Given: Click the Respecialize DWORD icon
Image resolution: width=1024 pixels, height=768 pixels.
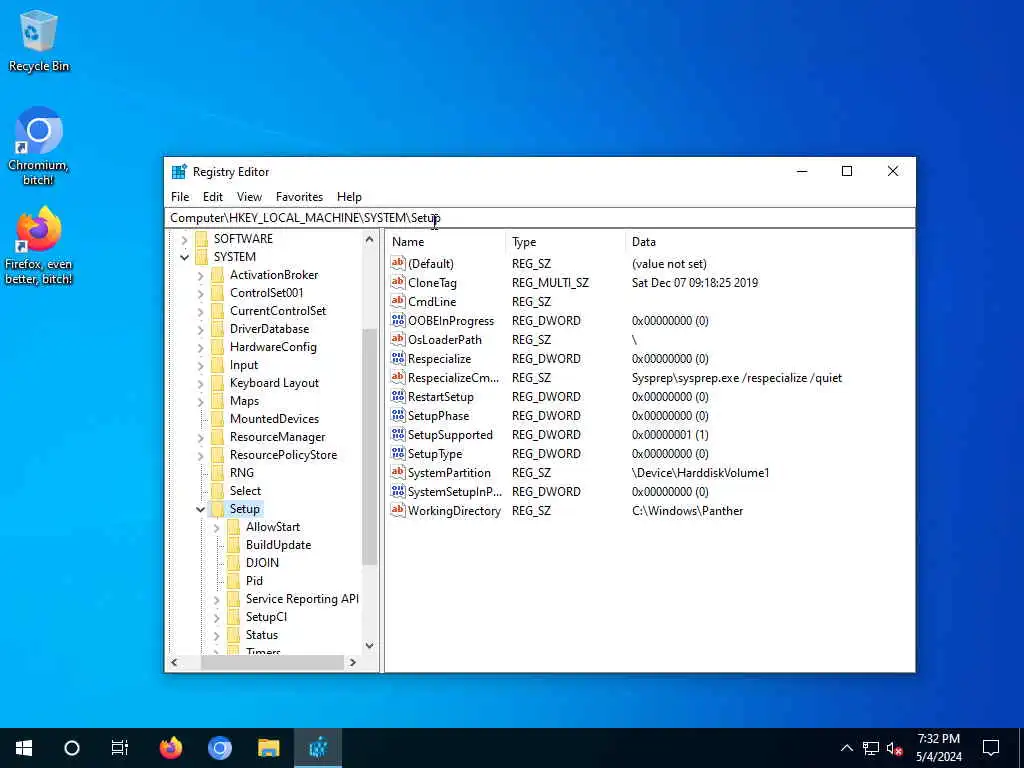Looking at the screenshot, I should 398,358.
